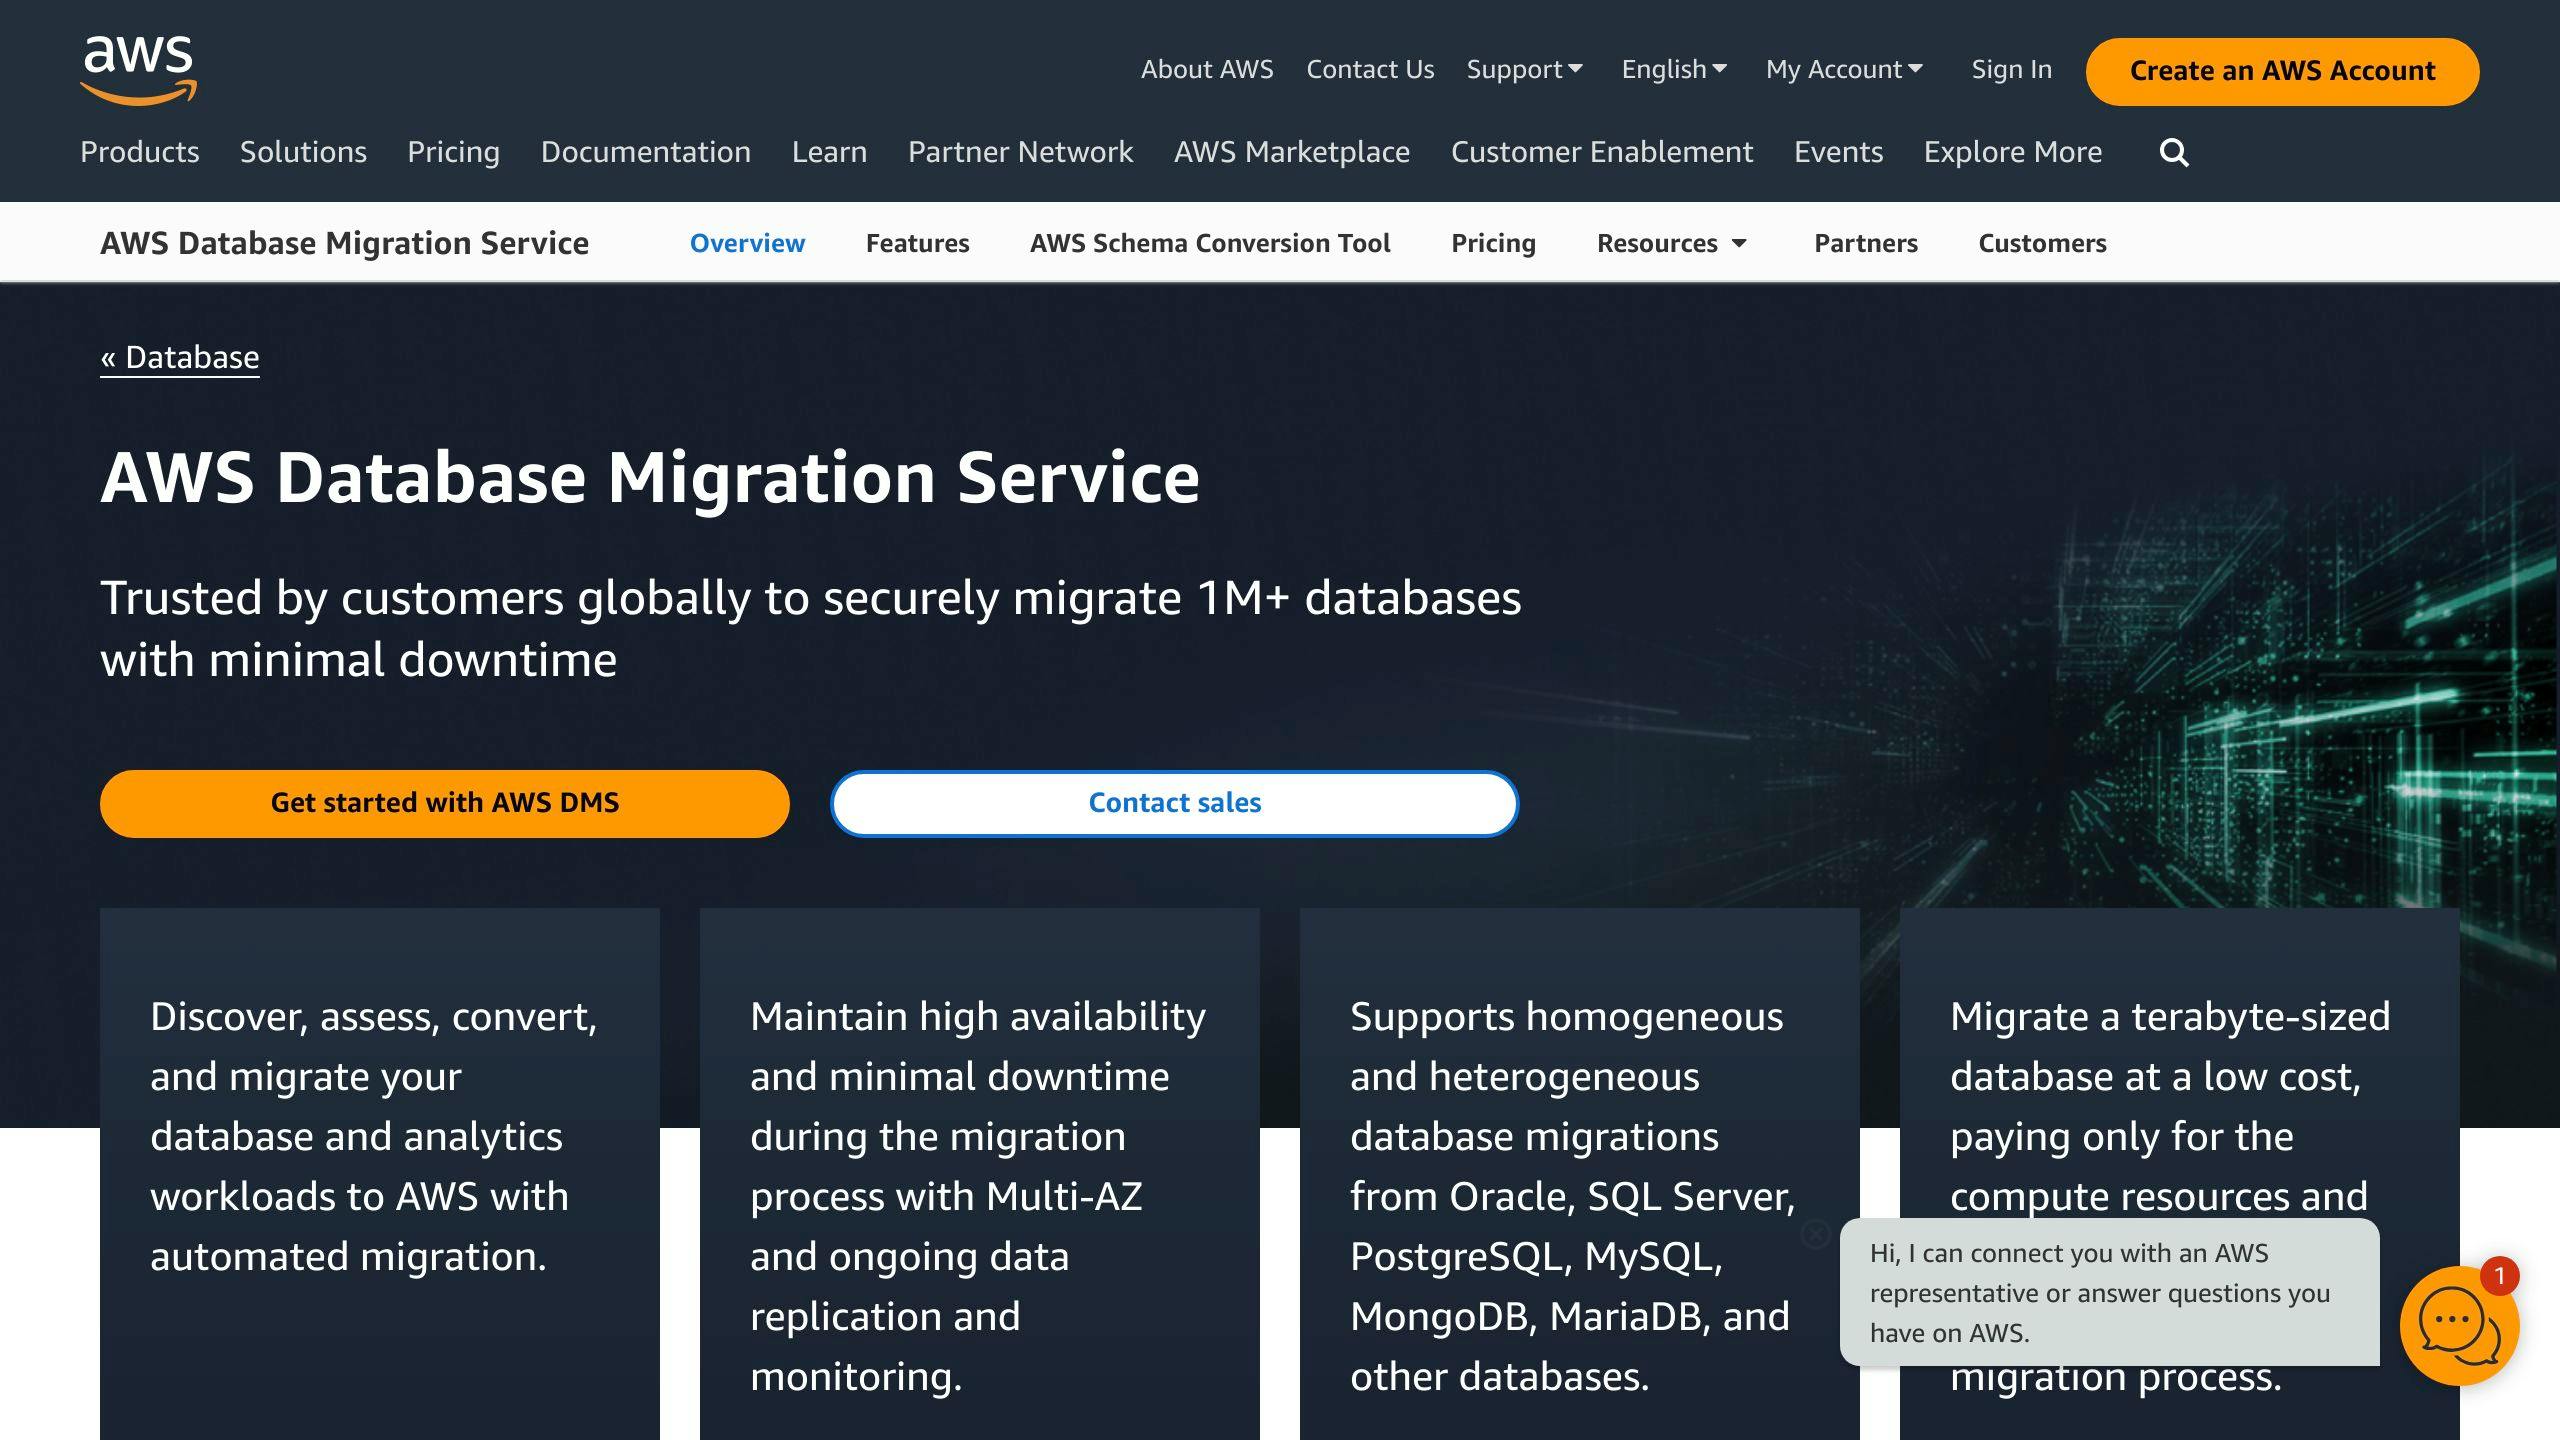Select the Overview tab

point(747,243)
